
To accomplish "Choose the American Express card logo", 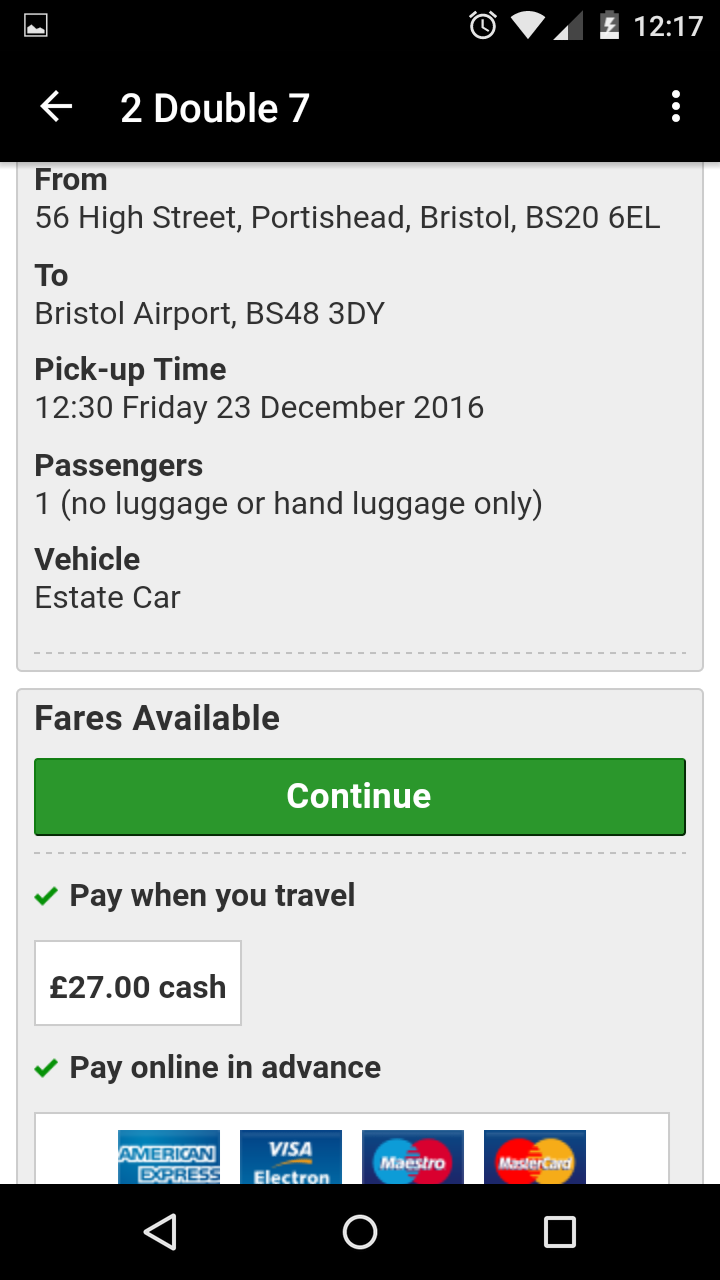I will point(168,1160).
